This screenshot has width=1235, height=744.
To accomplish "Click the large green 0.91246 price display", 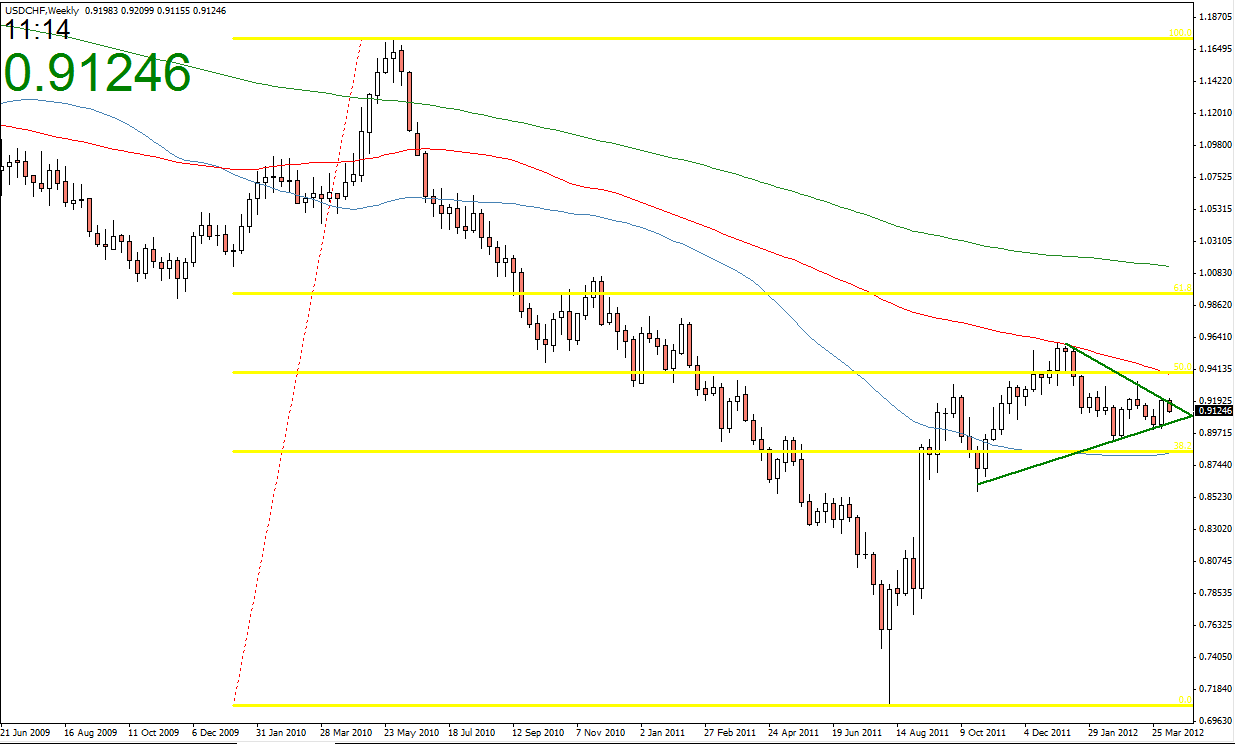I will coord(97,73).
